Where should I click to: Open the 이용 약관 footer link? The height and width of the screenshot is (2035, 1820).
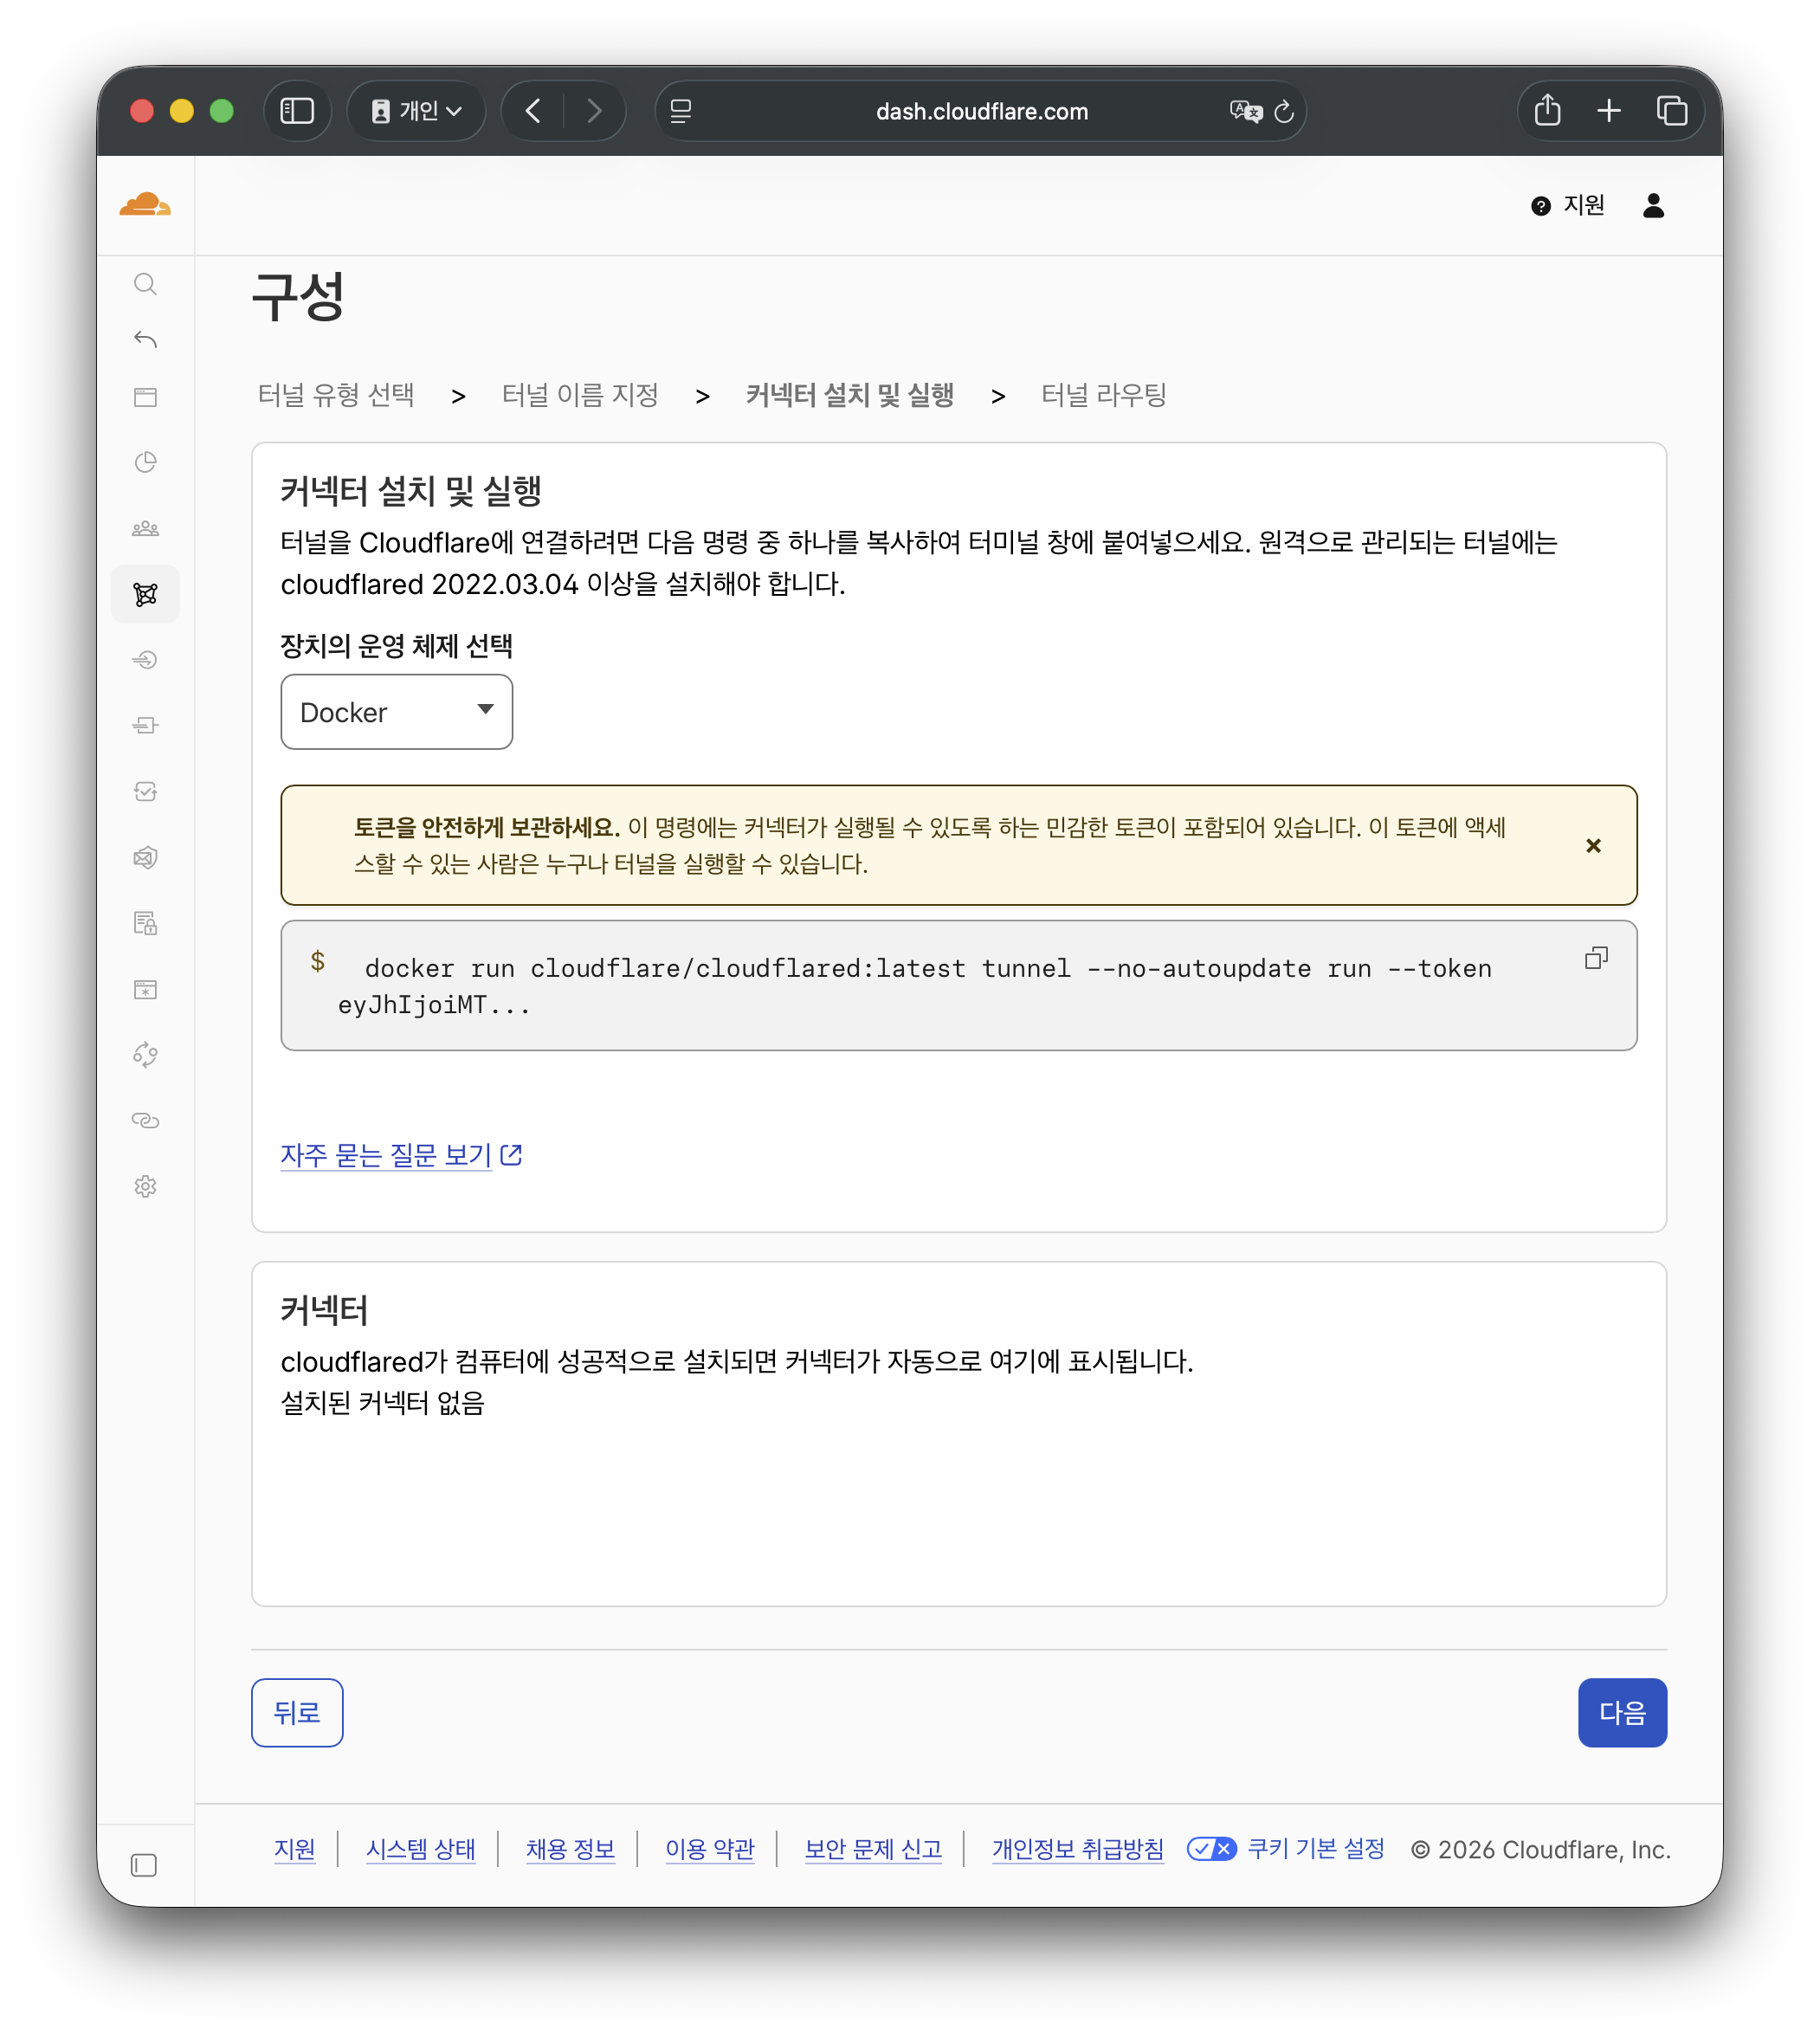tap(710, 1849)
